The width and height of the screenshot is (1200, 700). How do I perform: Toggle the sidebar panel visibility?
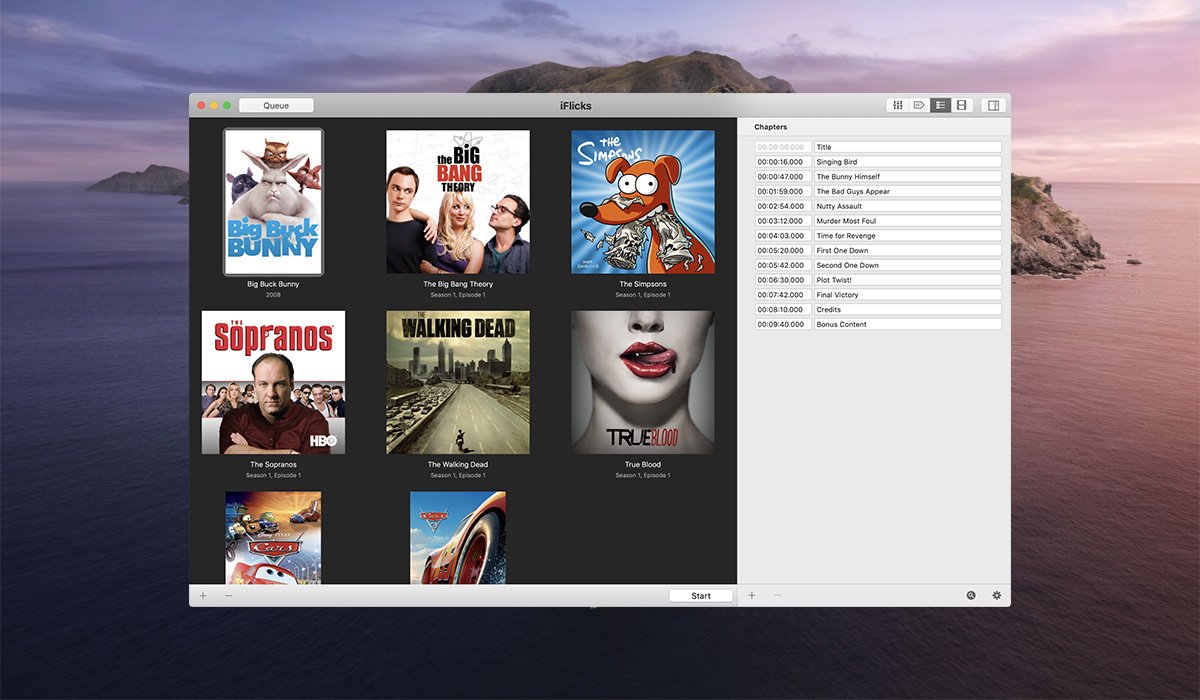(x=993, y=105)
